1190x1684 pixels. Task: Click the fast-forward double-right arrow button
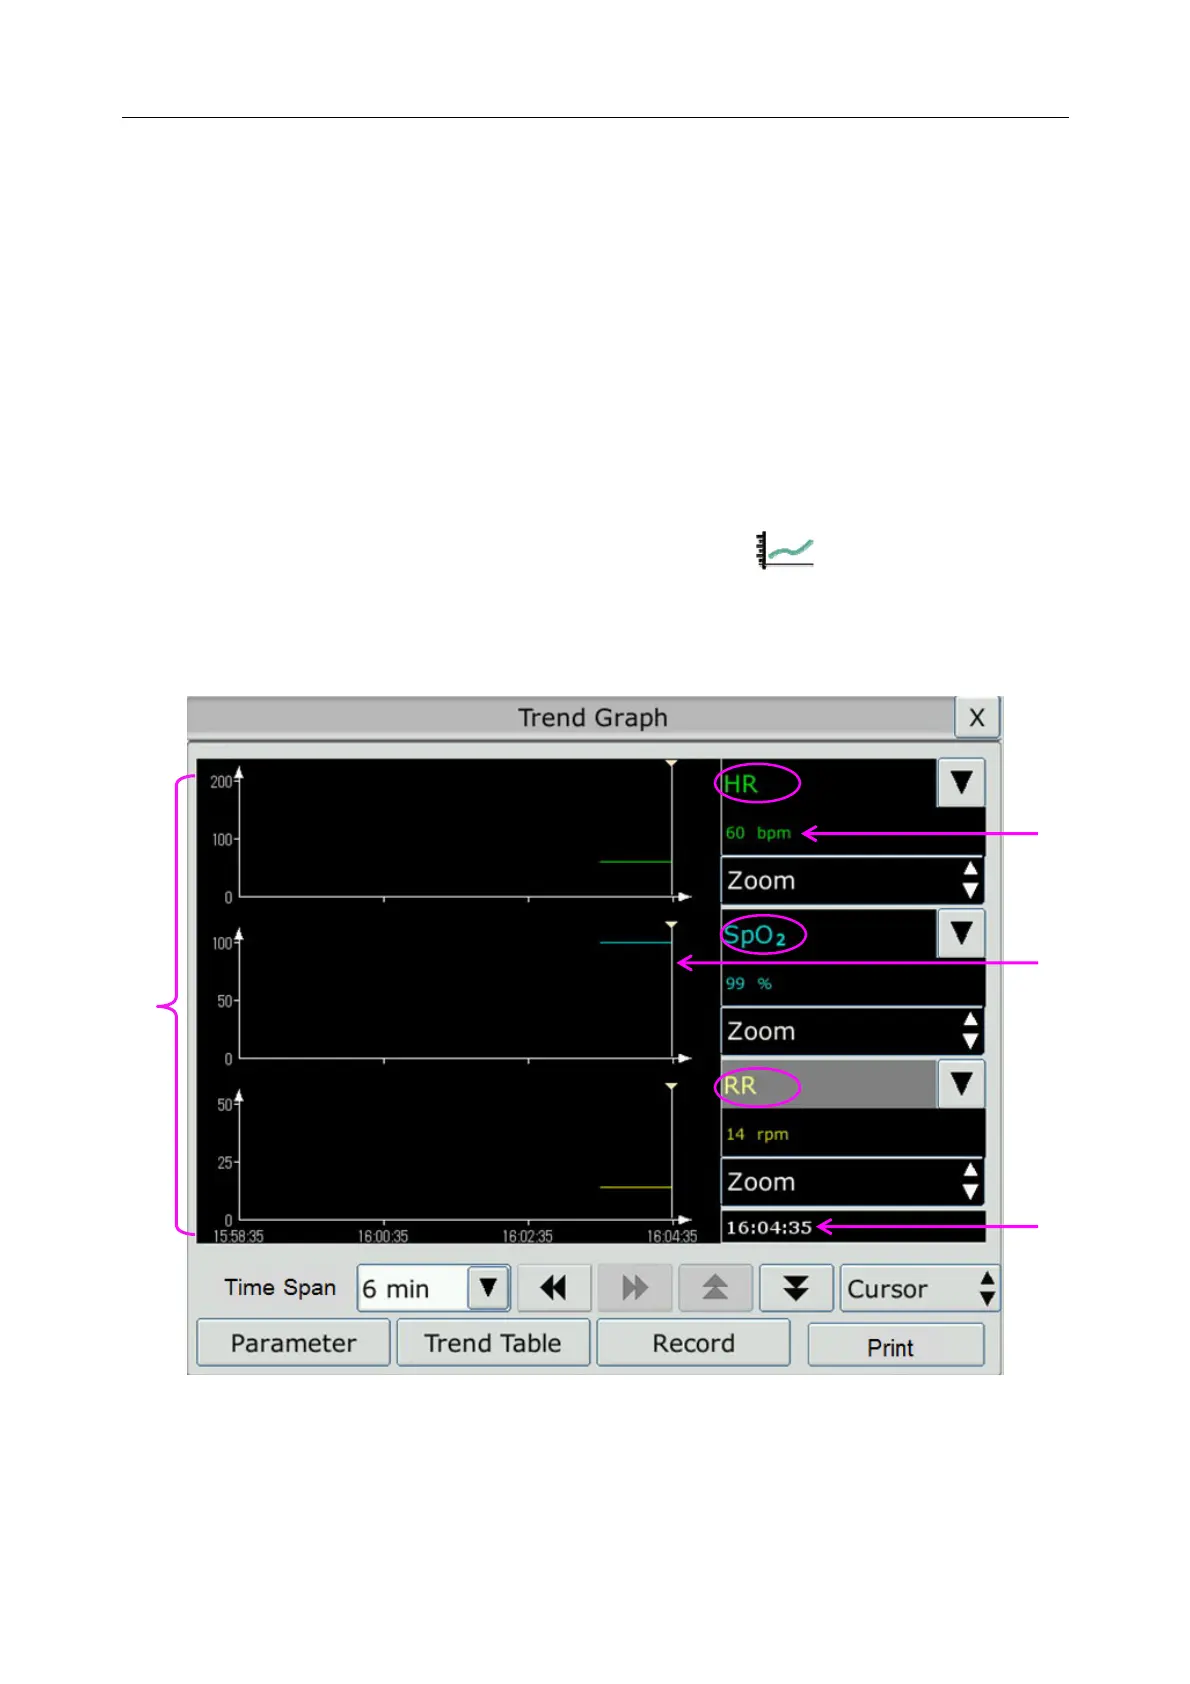(634, 1288)
